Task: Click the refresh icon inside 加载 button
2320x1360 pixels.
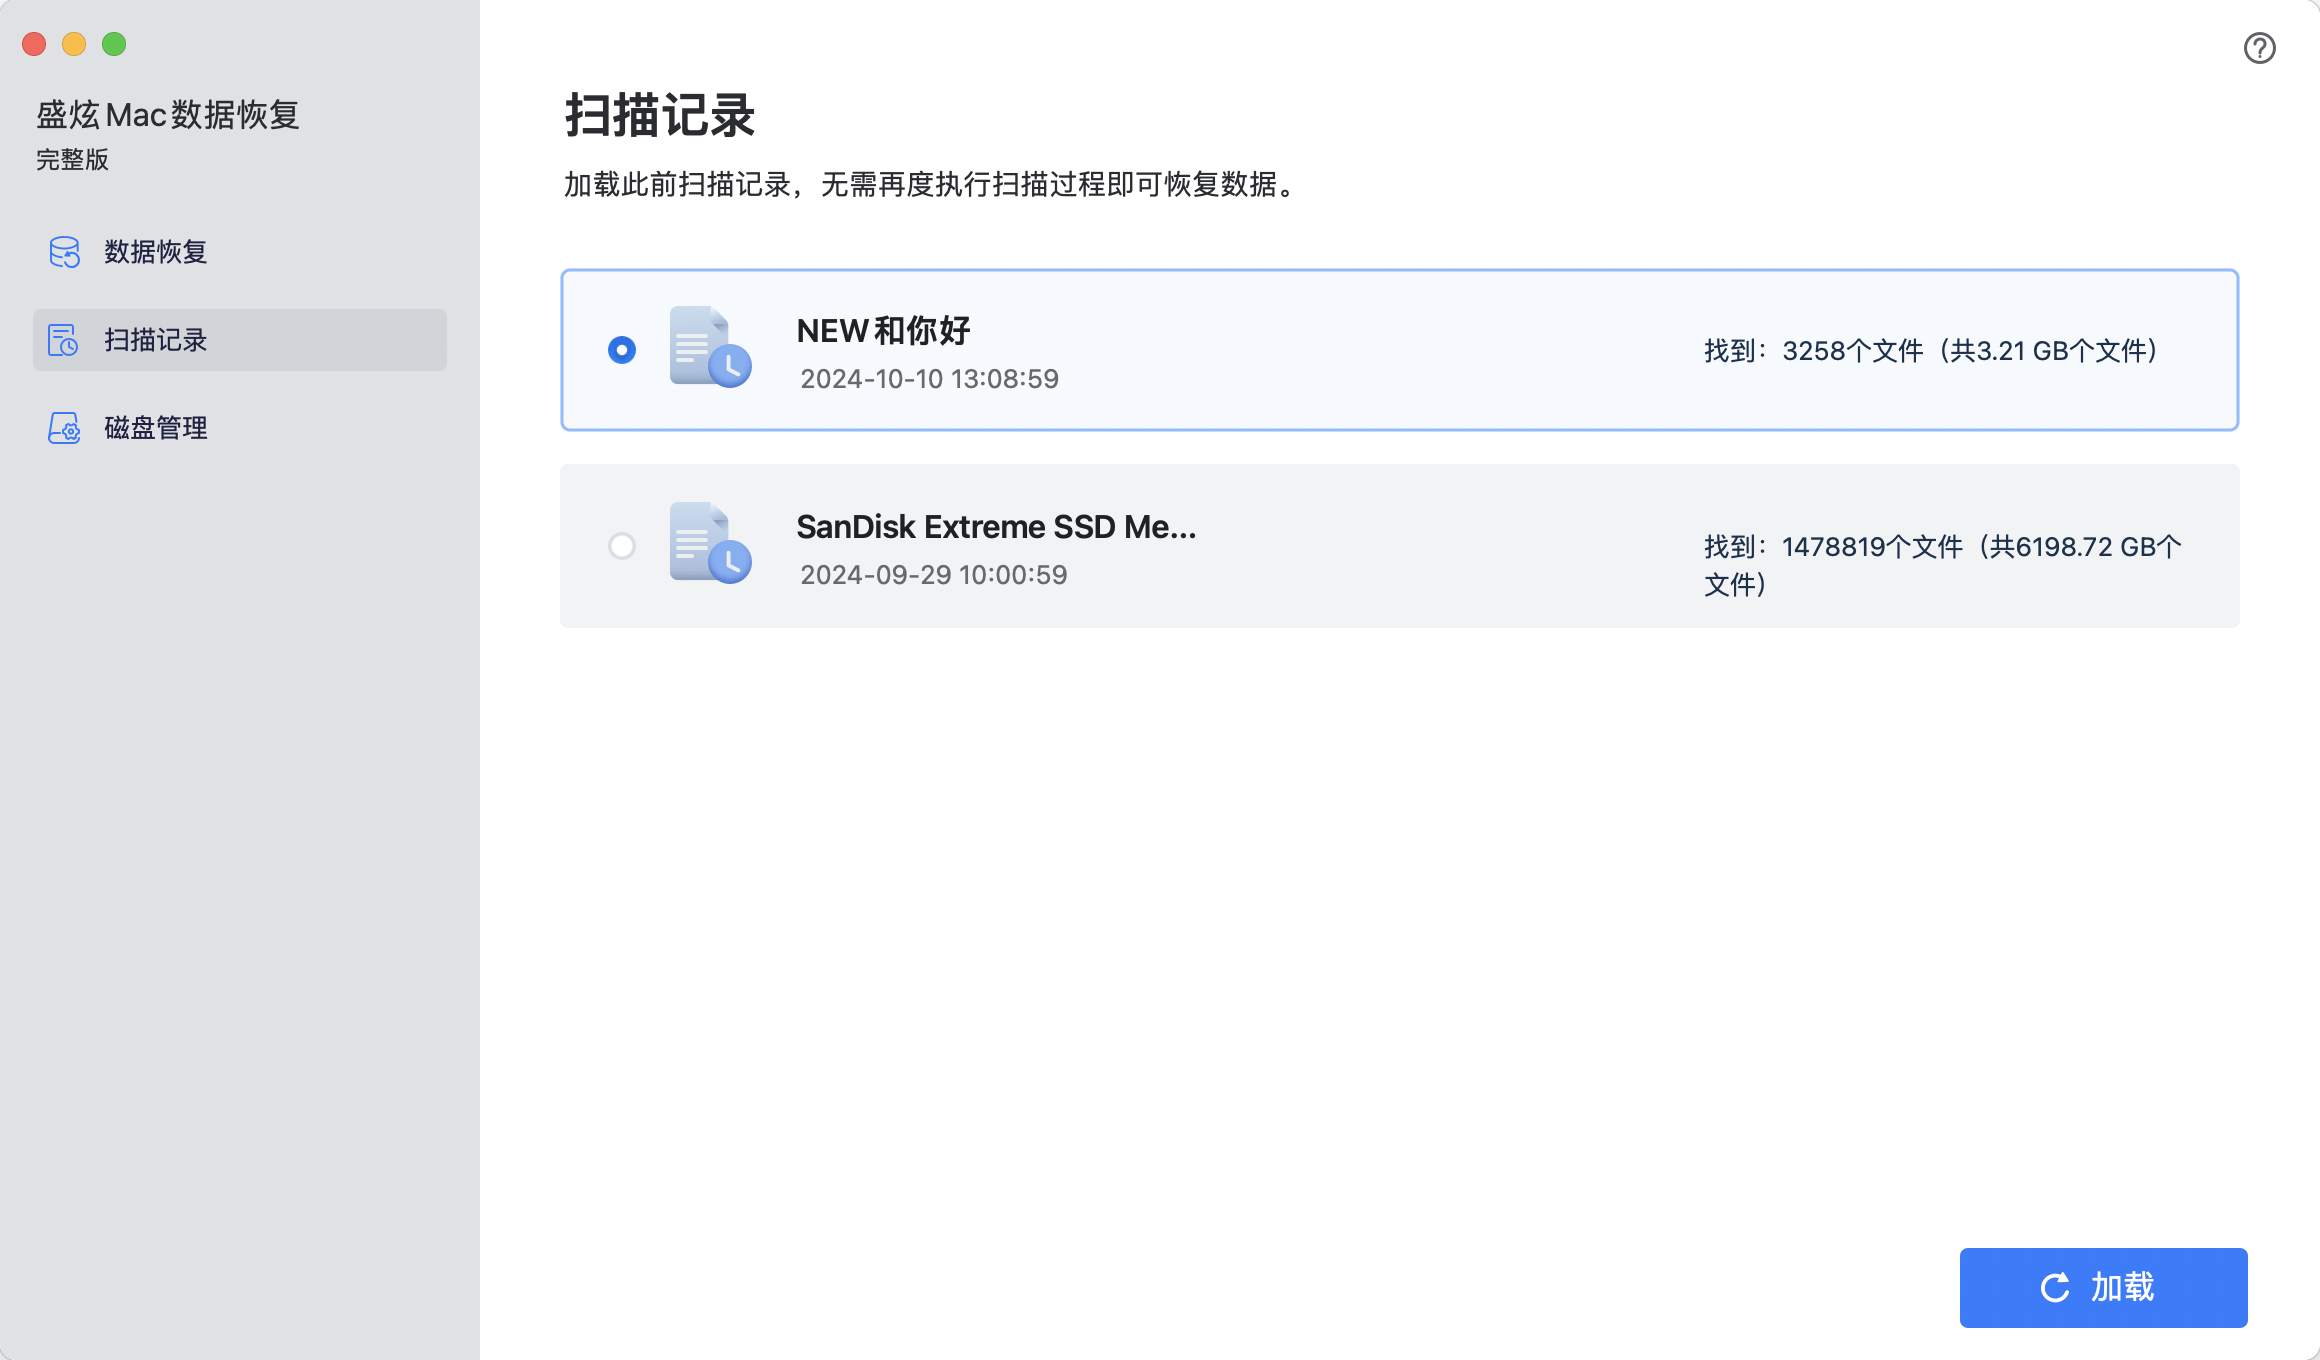Action: click(2055, 1288)
